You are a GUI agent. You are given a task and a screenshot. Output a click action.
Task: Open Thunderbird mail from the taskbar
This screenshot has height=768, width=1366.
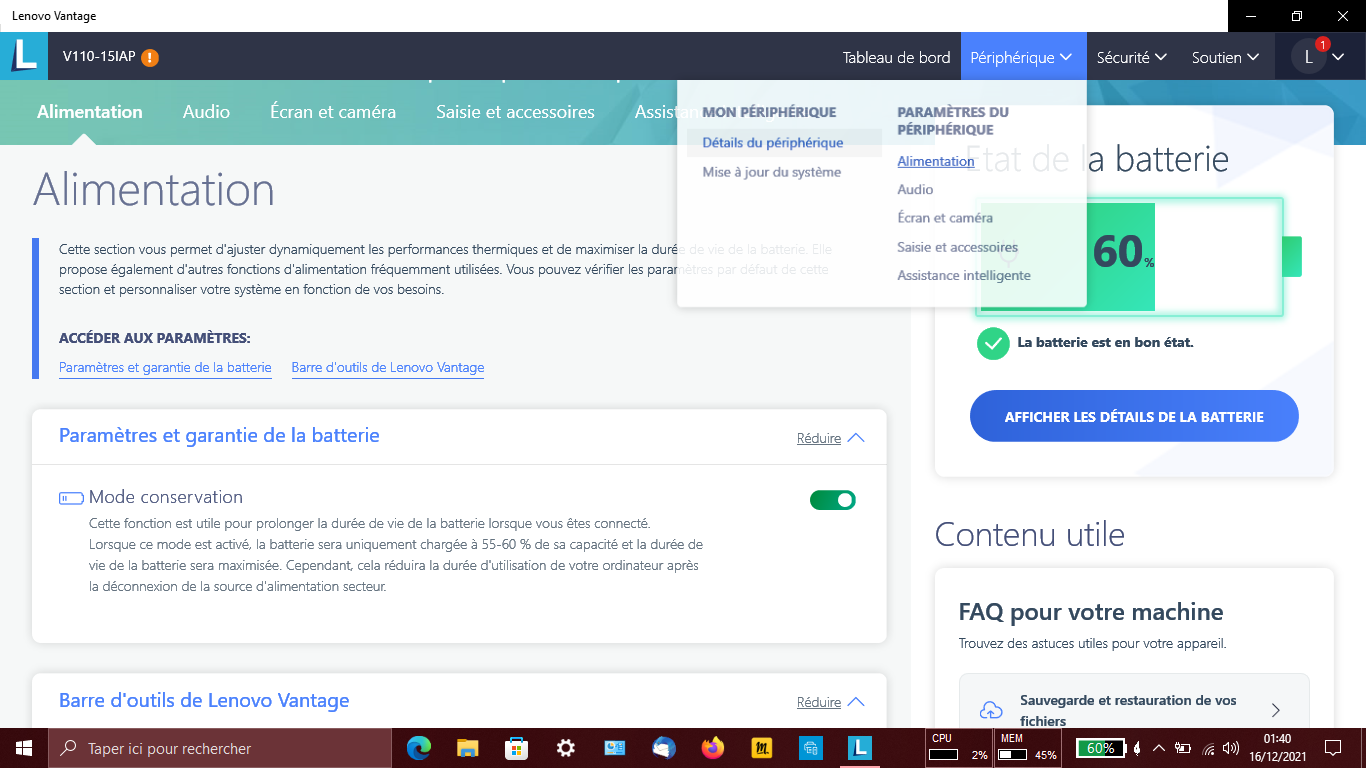pyautogui.click(x=663, y=748)
